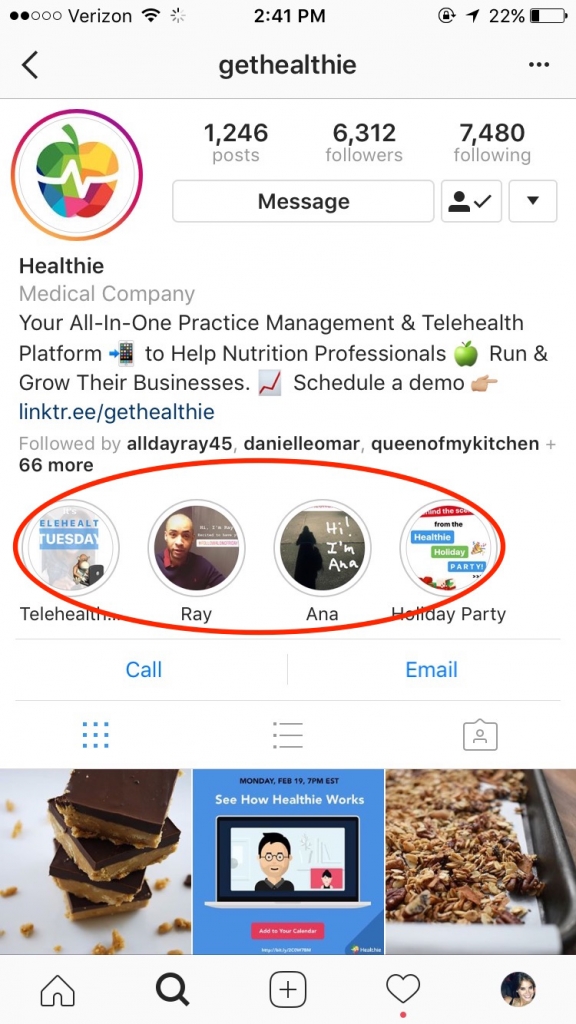This screenshot has width=576, height=1024.
Task: Tap the new post plus icon
Action: point(288,991)
